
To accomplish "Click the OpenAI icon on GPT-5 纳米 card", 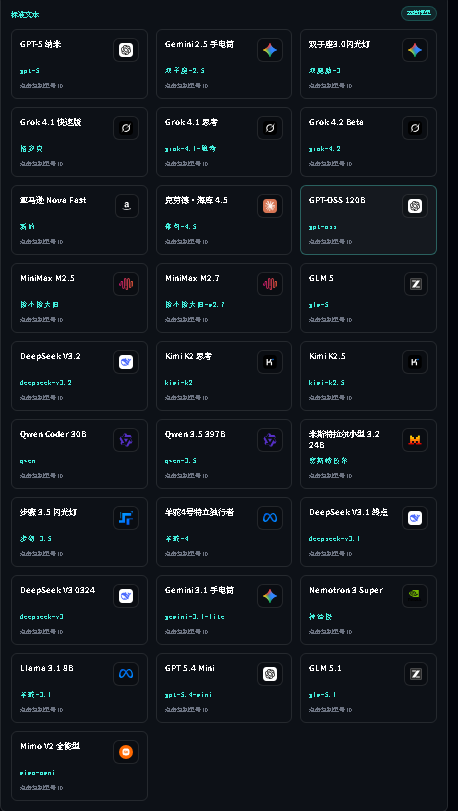I will point(126,50).
